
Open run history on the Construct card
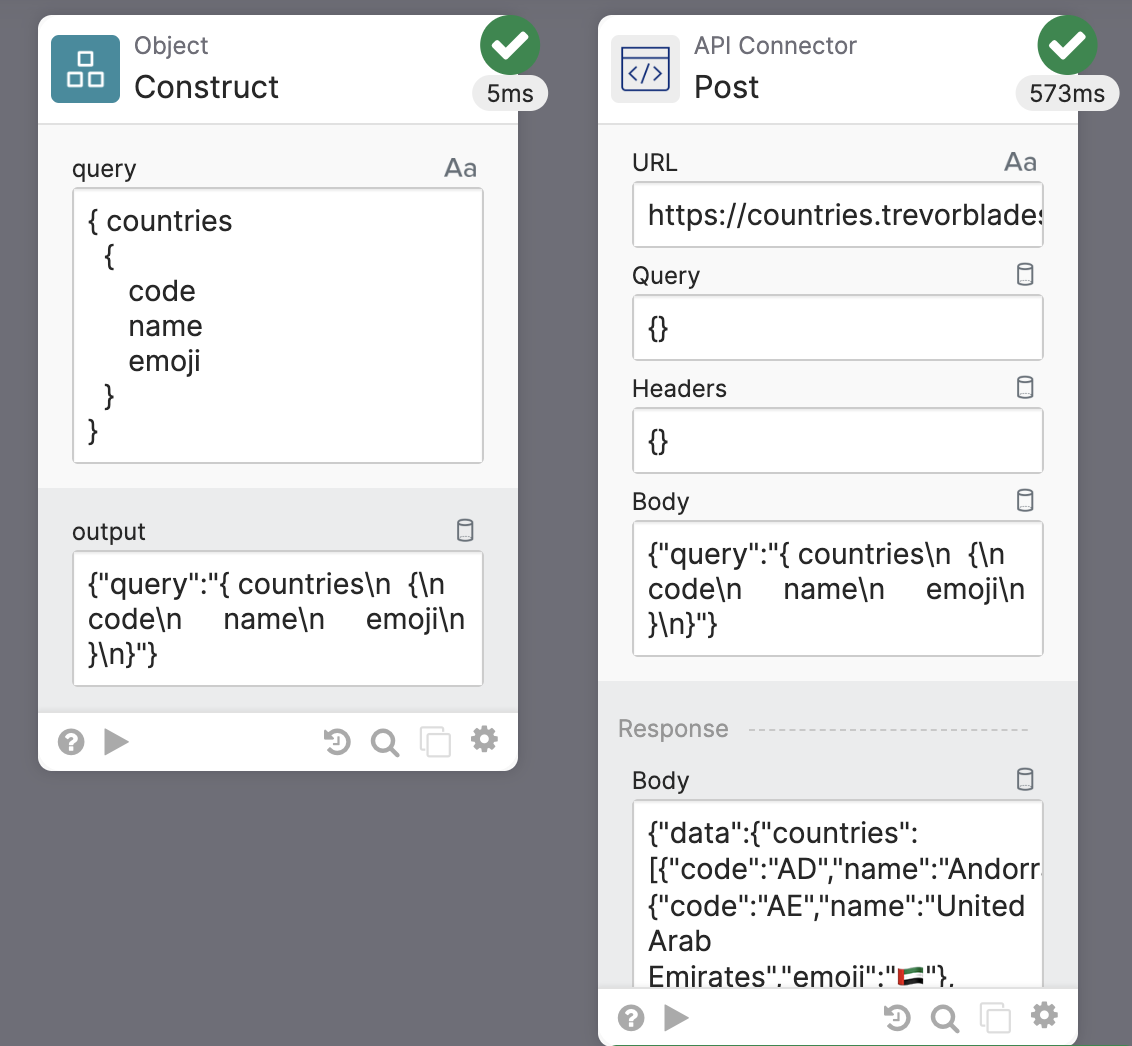pos(337,742)
